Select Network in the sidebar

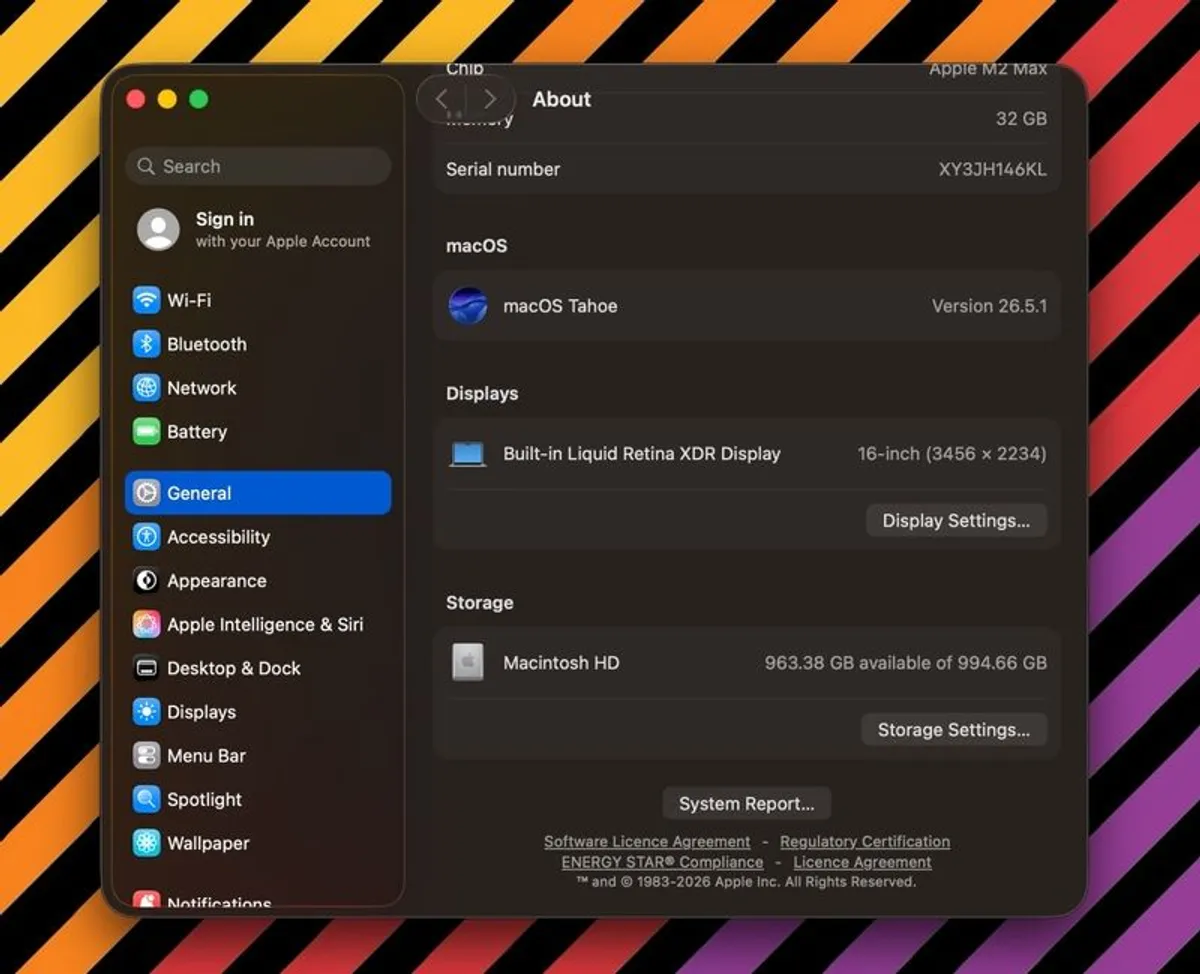click(258, 388)
